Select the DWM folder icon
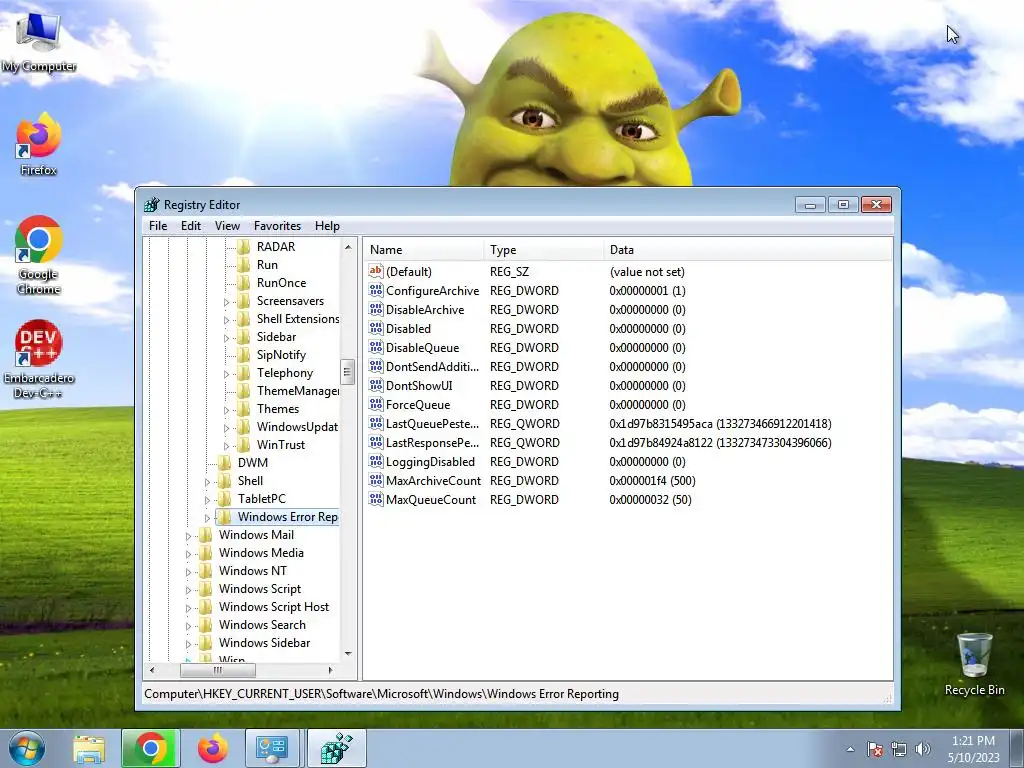1024x768 pixels. [225, 463]
